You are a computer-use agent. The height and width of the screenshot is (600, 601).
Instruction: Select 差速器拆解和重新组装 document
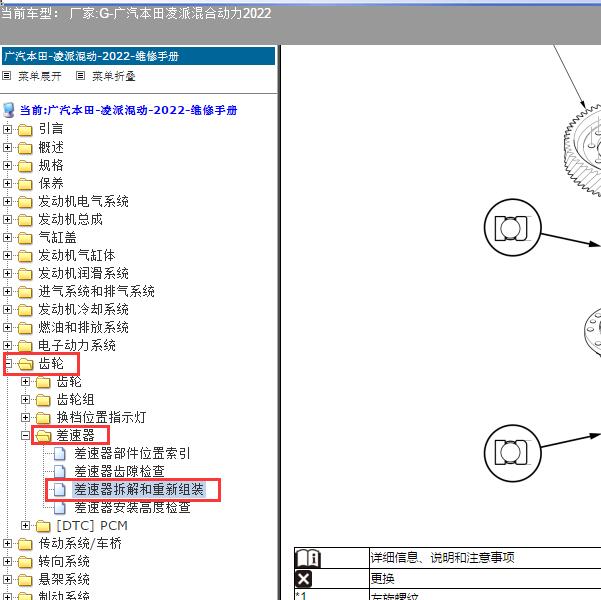coord(139,490)
